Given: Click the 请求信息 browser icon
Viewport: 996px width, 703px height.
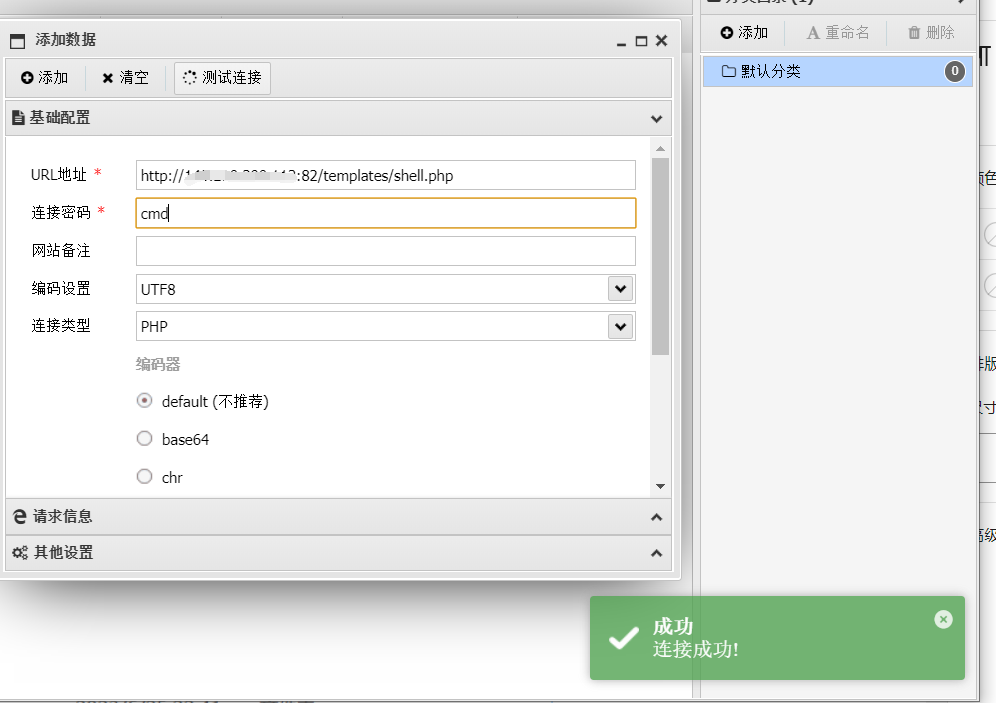Looking at the screenshot, I should [x=20, y=517].
